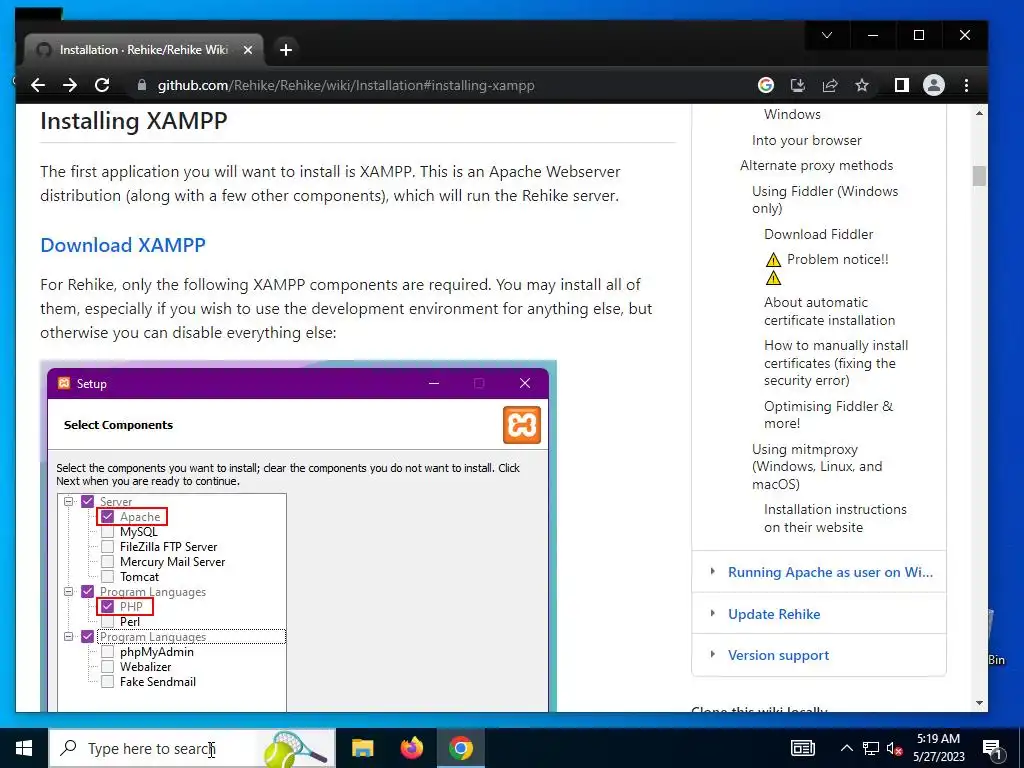Open the tab search chevron
Image resolution: width=1024 pixels, height=768 pixels.
(x=827, y=35)
